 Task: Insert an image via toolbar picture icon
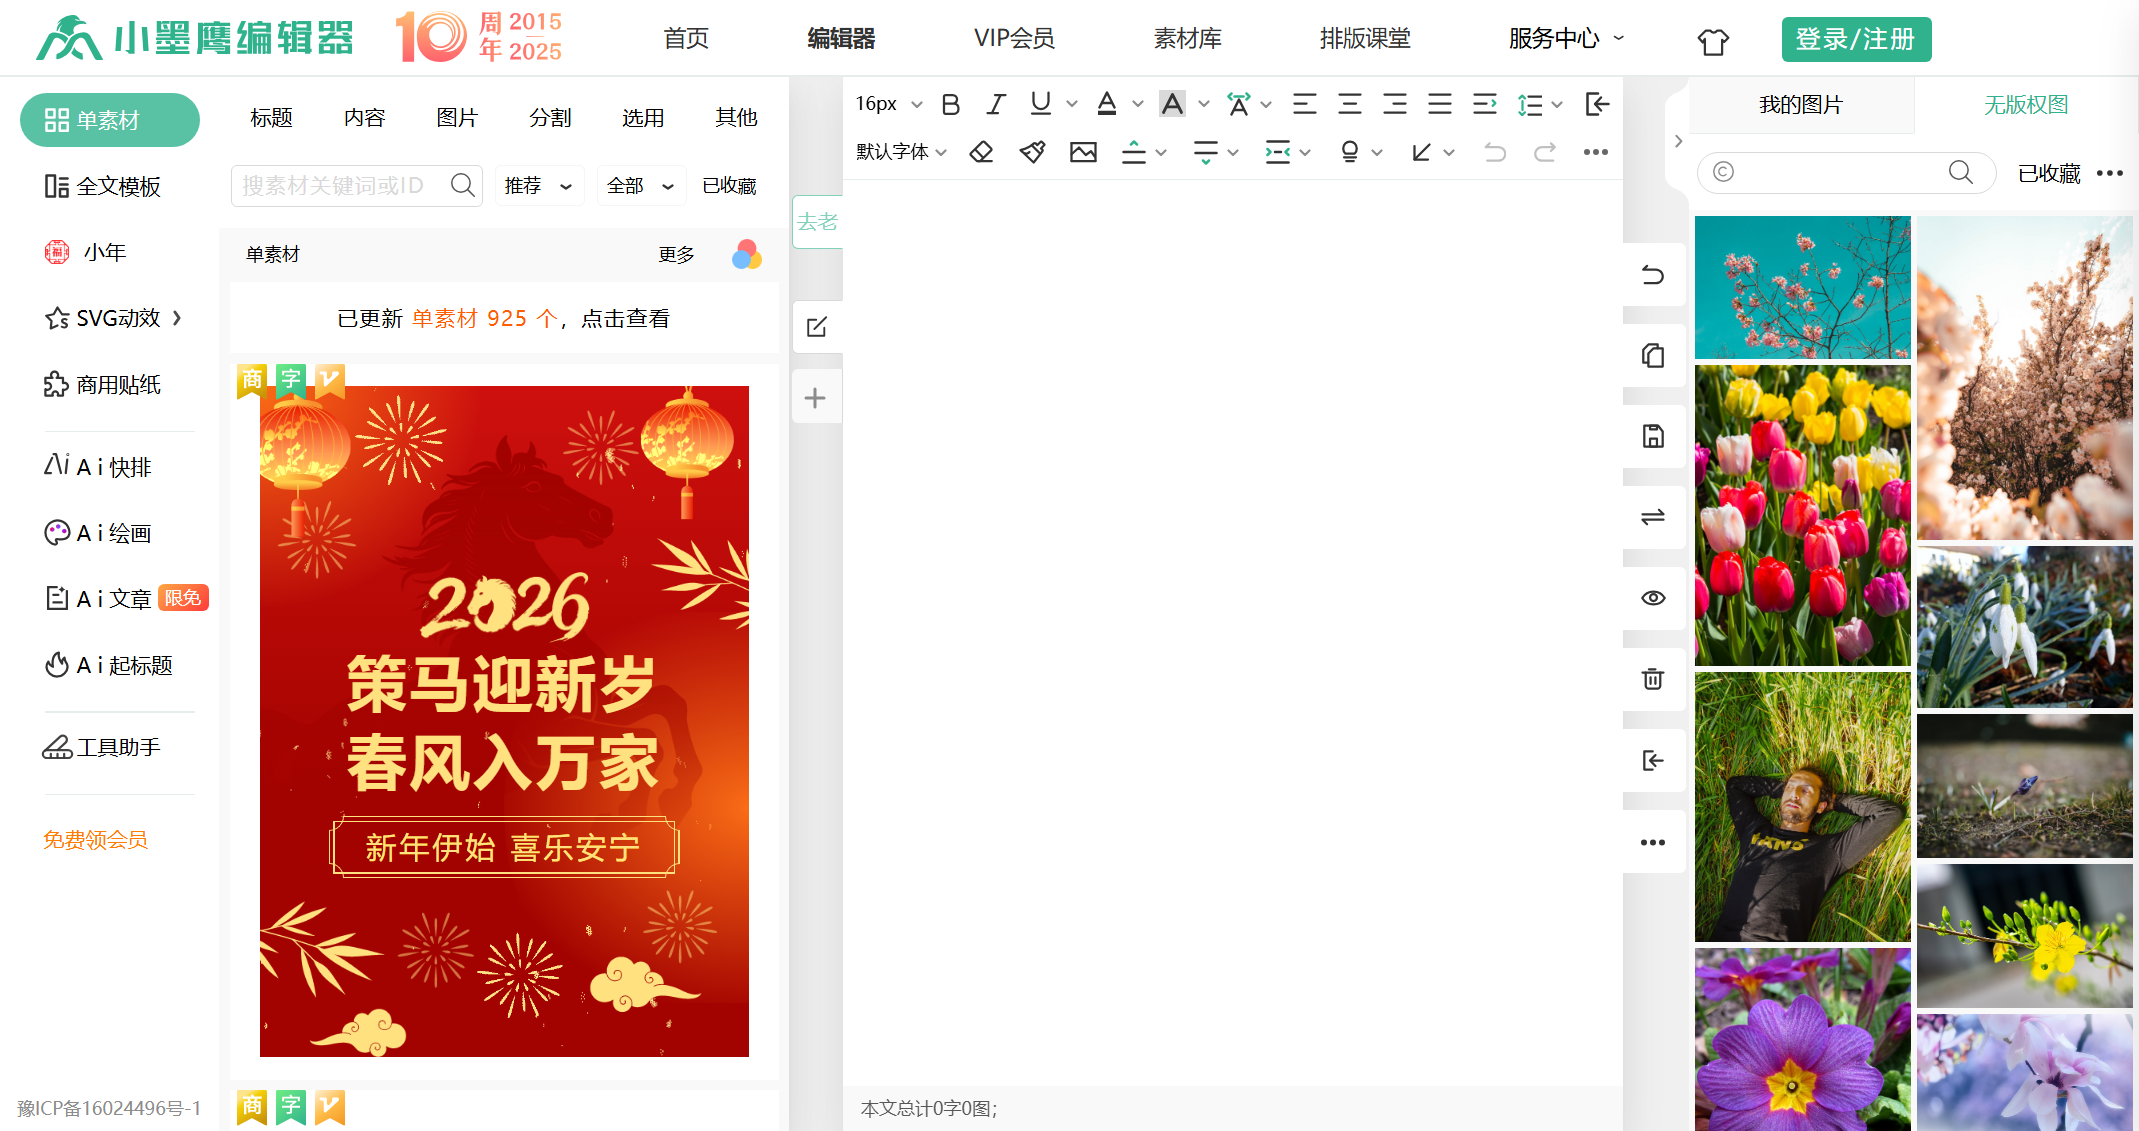pyautogui.click(x=1083, y=152)
